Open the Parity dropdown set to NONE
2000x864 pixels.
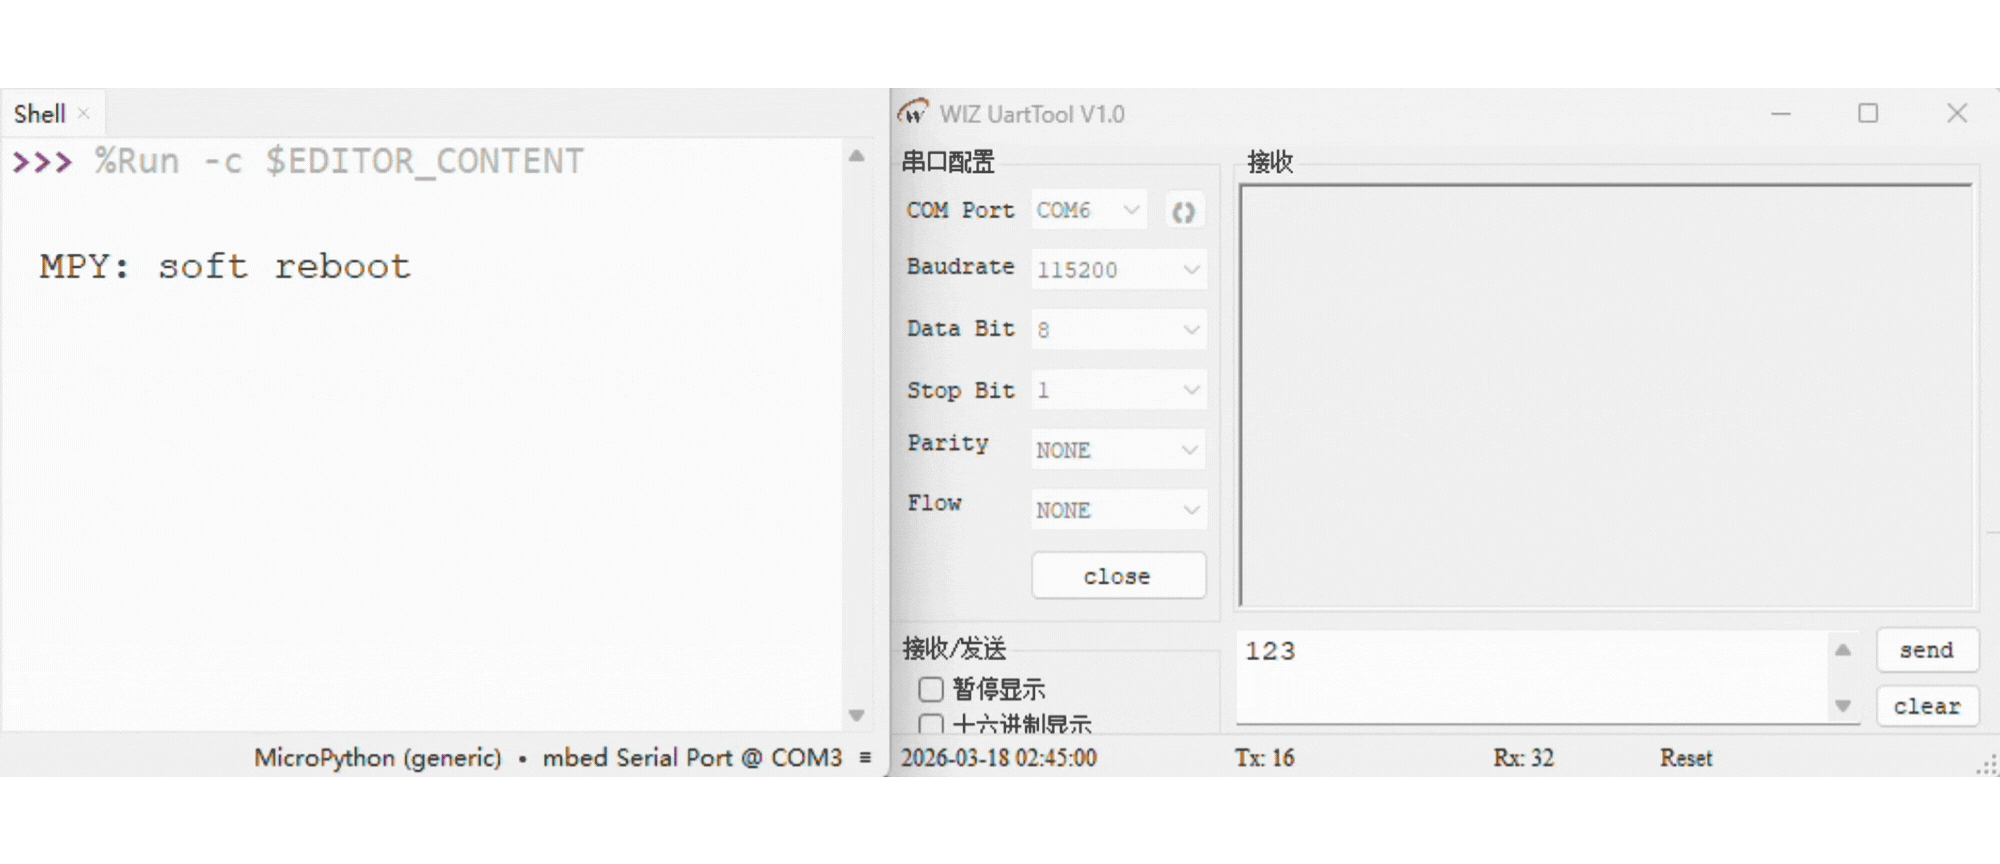1119,450
